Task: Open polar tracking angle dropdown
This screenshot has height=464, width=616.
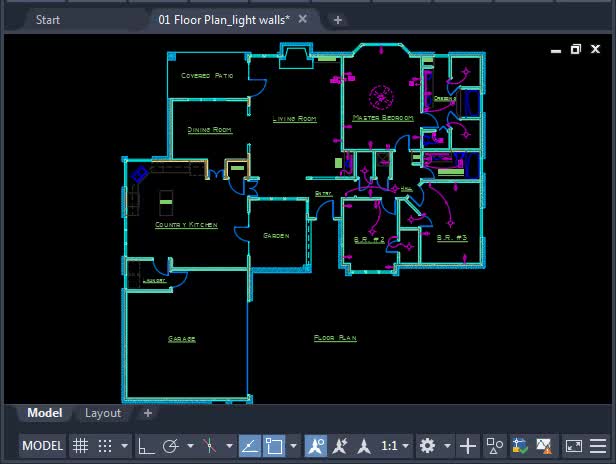Action: tap(191, 446)
